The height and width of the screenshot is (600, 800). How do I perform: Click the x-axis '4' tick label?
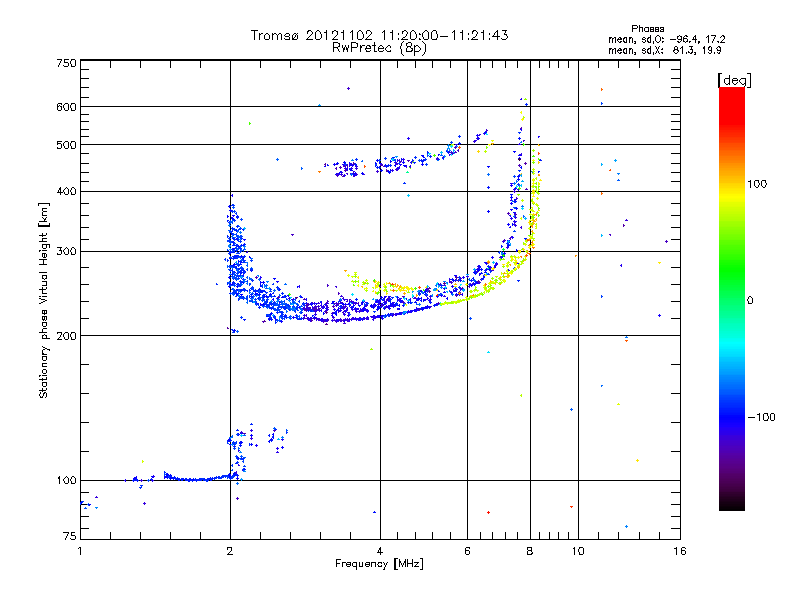click(380, 551)
